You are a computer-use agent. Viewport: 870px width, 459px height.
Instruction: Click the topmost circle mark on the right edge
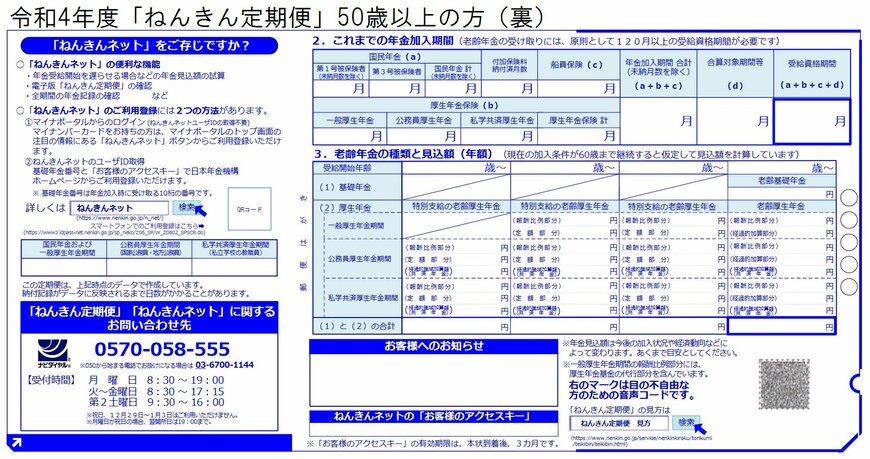coord(848,199)
